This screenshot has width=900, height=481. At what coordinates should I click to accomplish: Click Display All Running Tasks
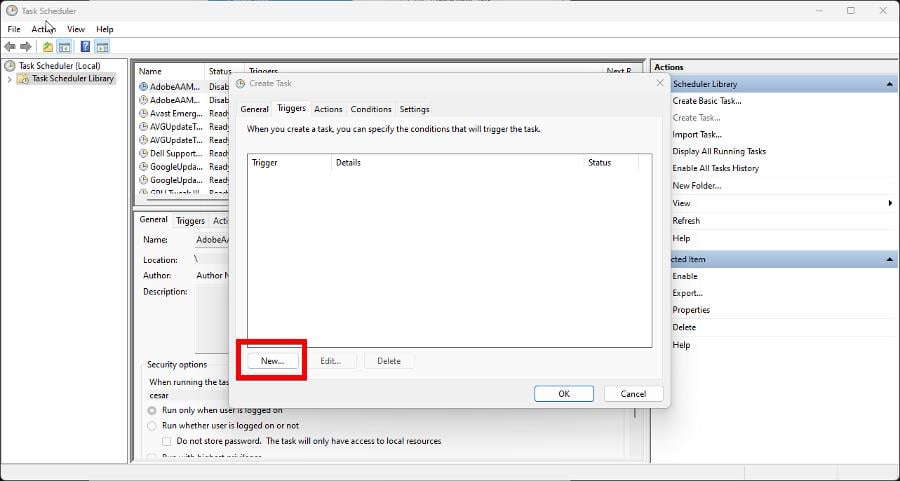pyautogui.click(x=719, y=152)
